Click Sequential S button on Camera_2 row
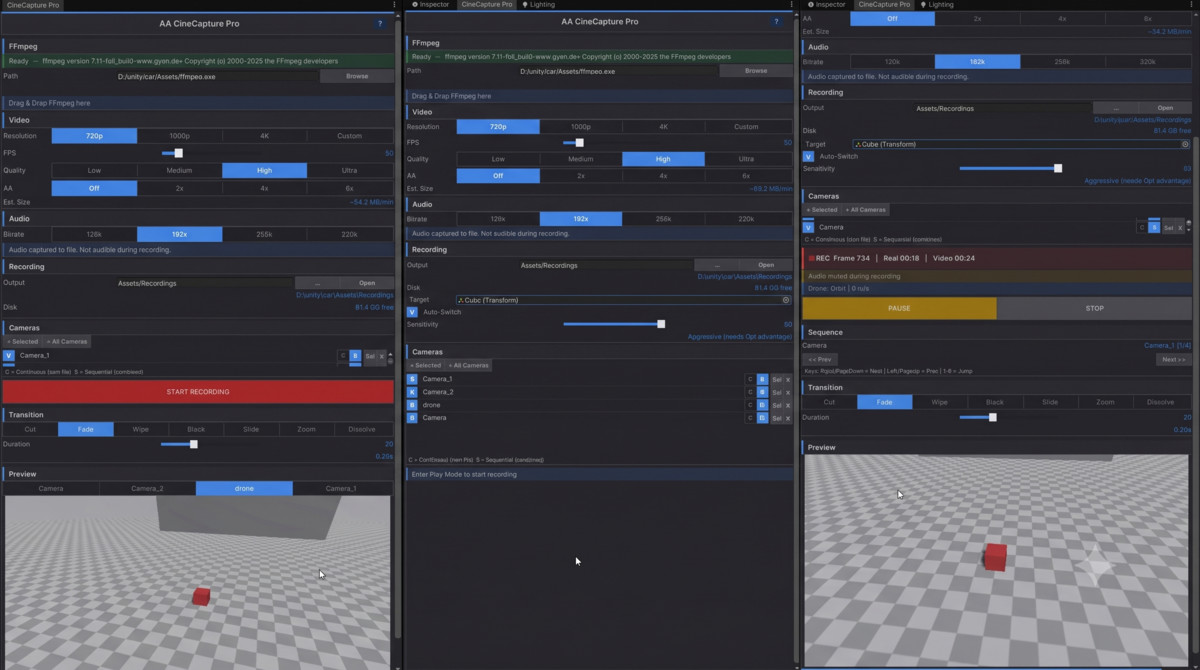This screenshot has width=1200, height=670. (x=762, y=392)
